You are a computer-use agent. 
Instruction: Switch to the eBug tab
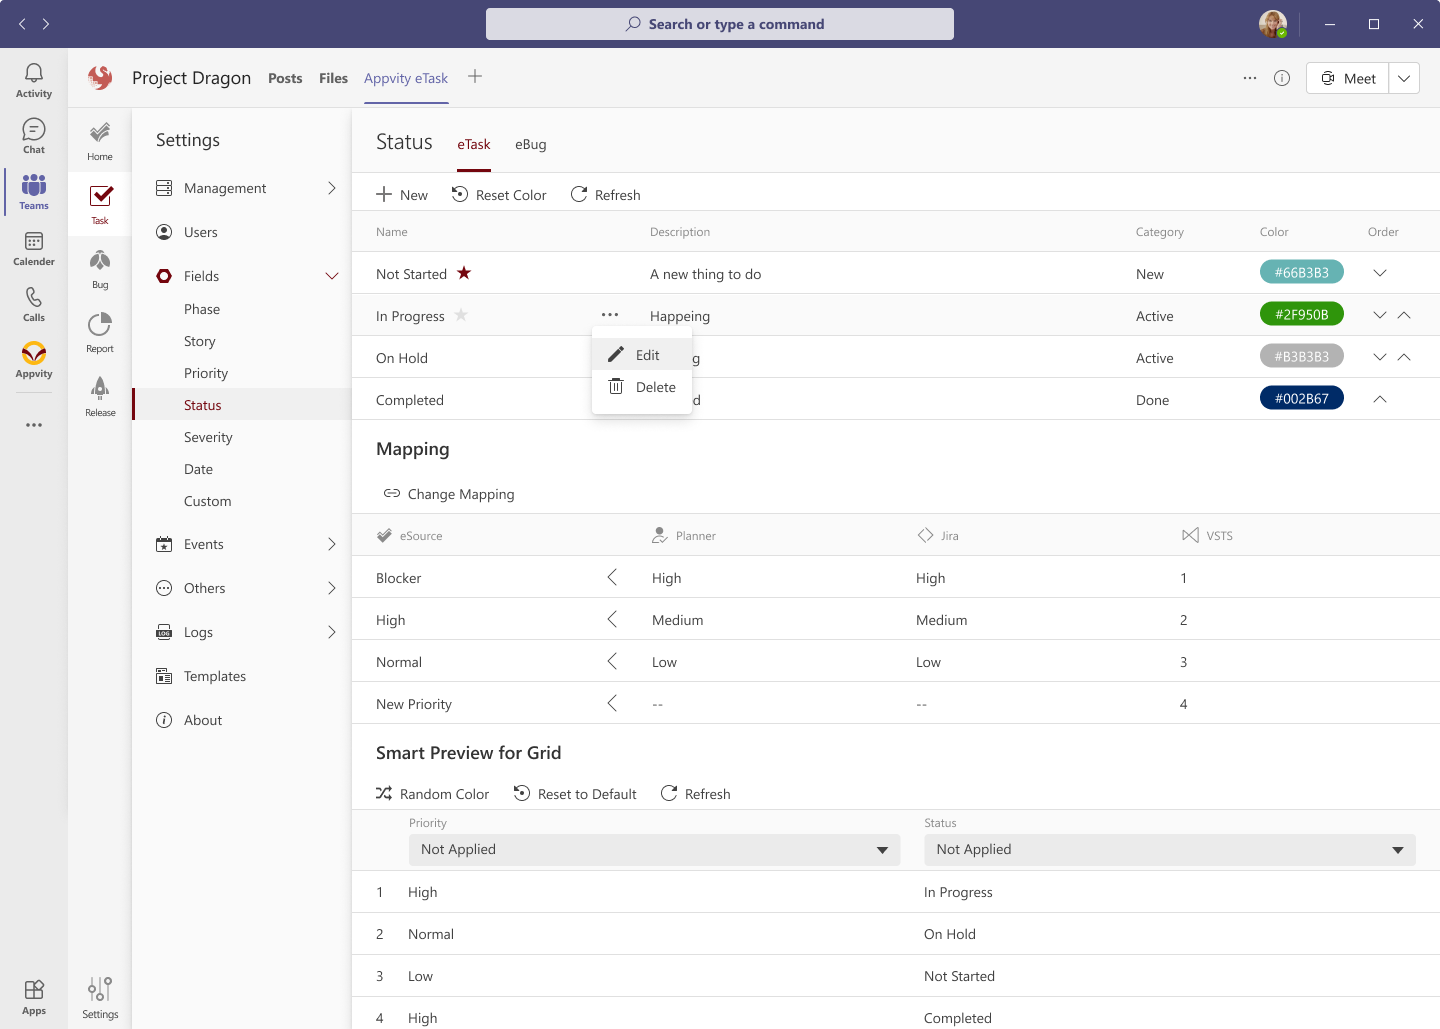tap(530, 144)
